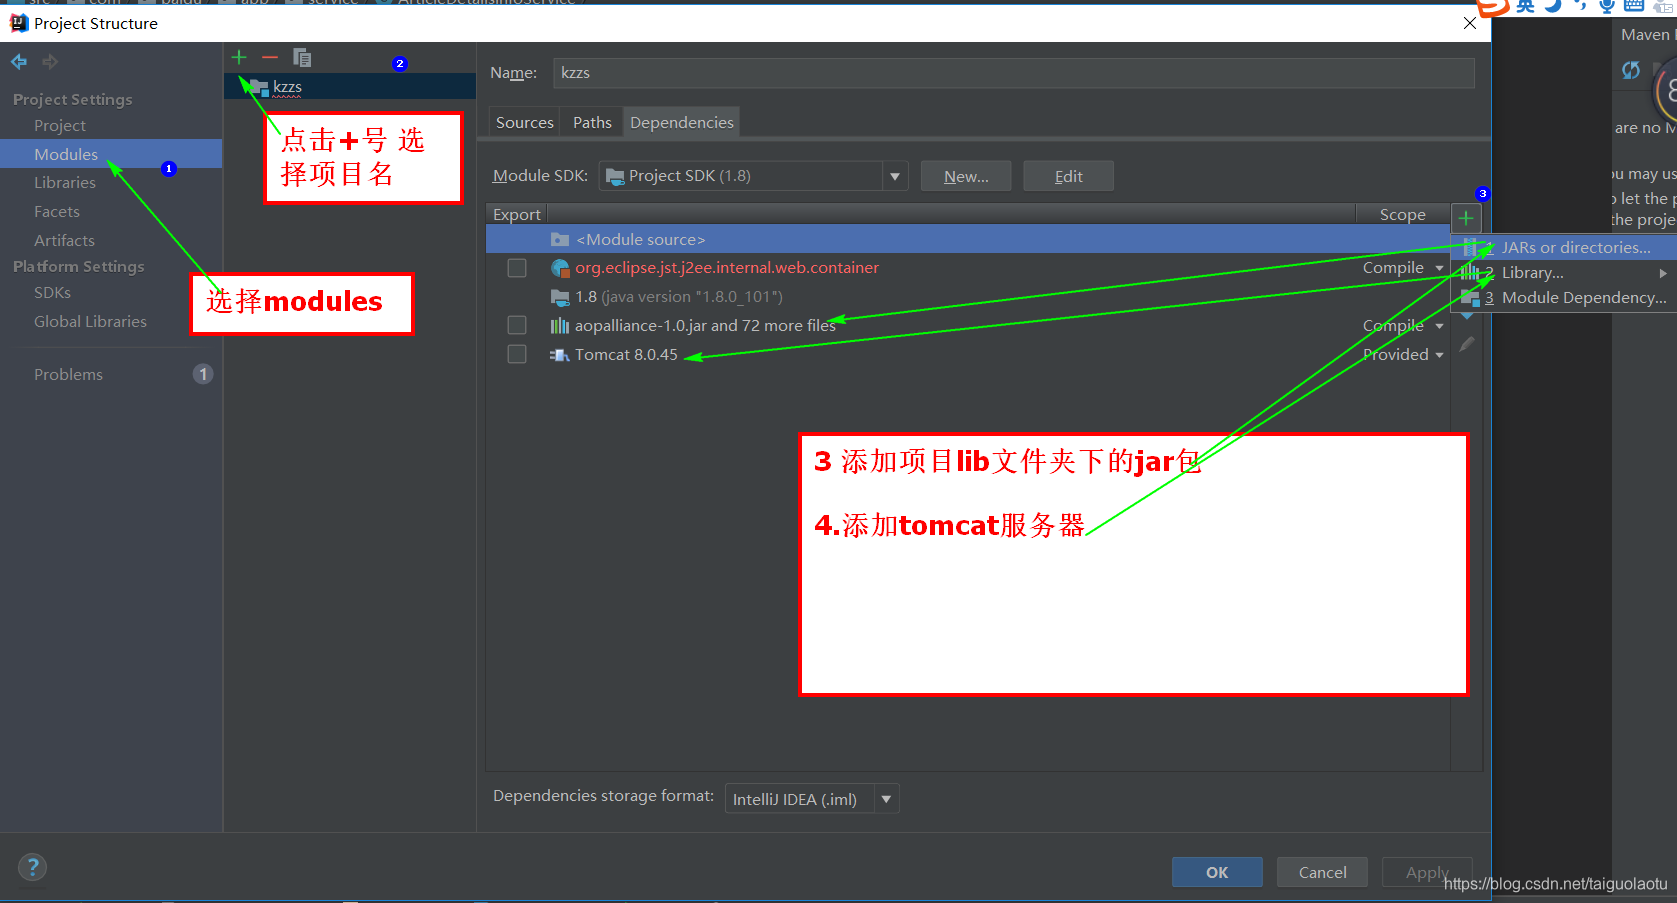Select the Module source row
1677x903 pixels.
(x=968, y=239)
